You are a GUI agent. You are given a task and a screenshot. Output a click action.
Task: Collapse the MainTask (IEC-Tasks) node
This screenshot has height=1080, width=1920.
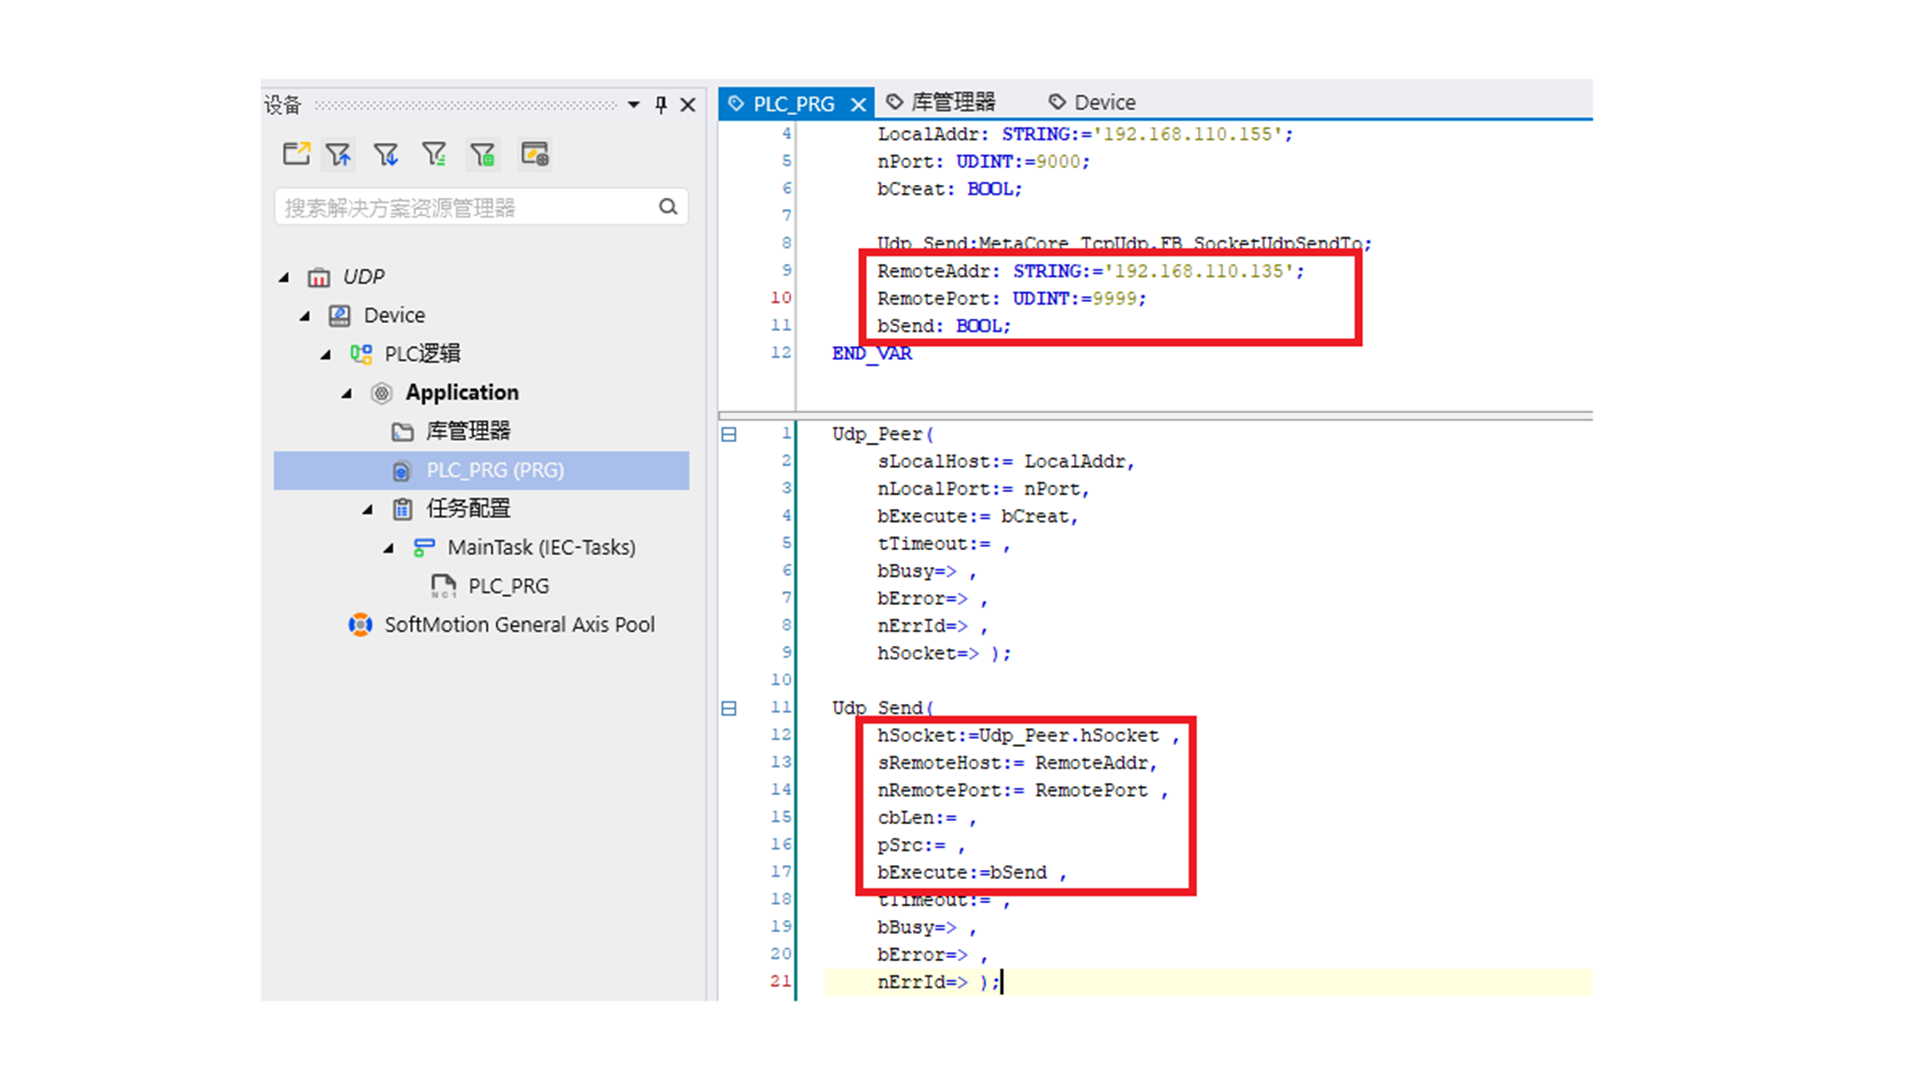(389, 548)
